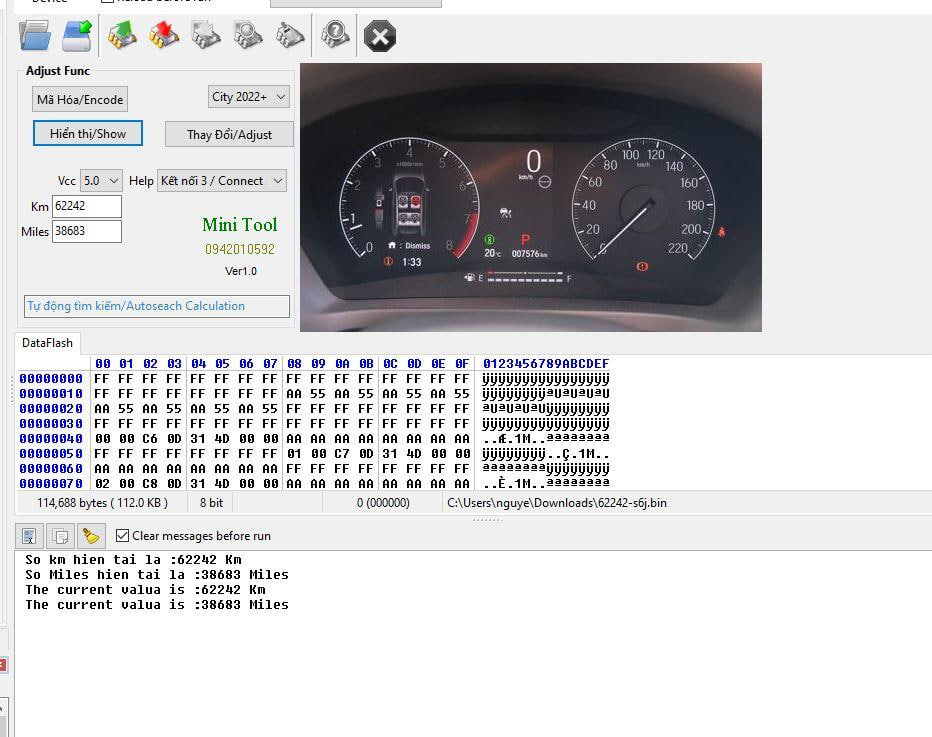
Task: Click the clear messages broom icon
Action: click(x=92, y=536)
